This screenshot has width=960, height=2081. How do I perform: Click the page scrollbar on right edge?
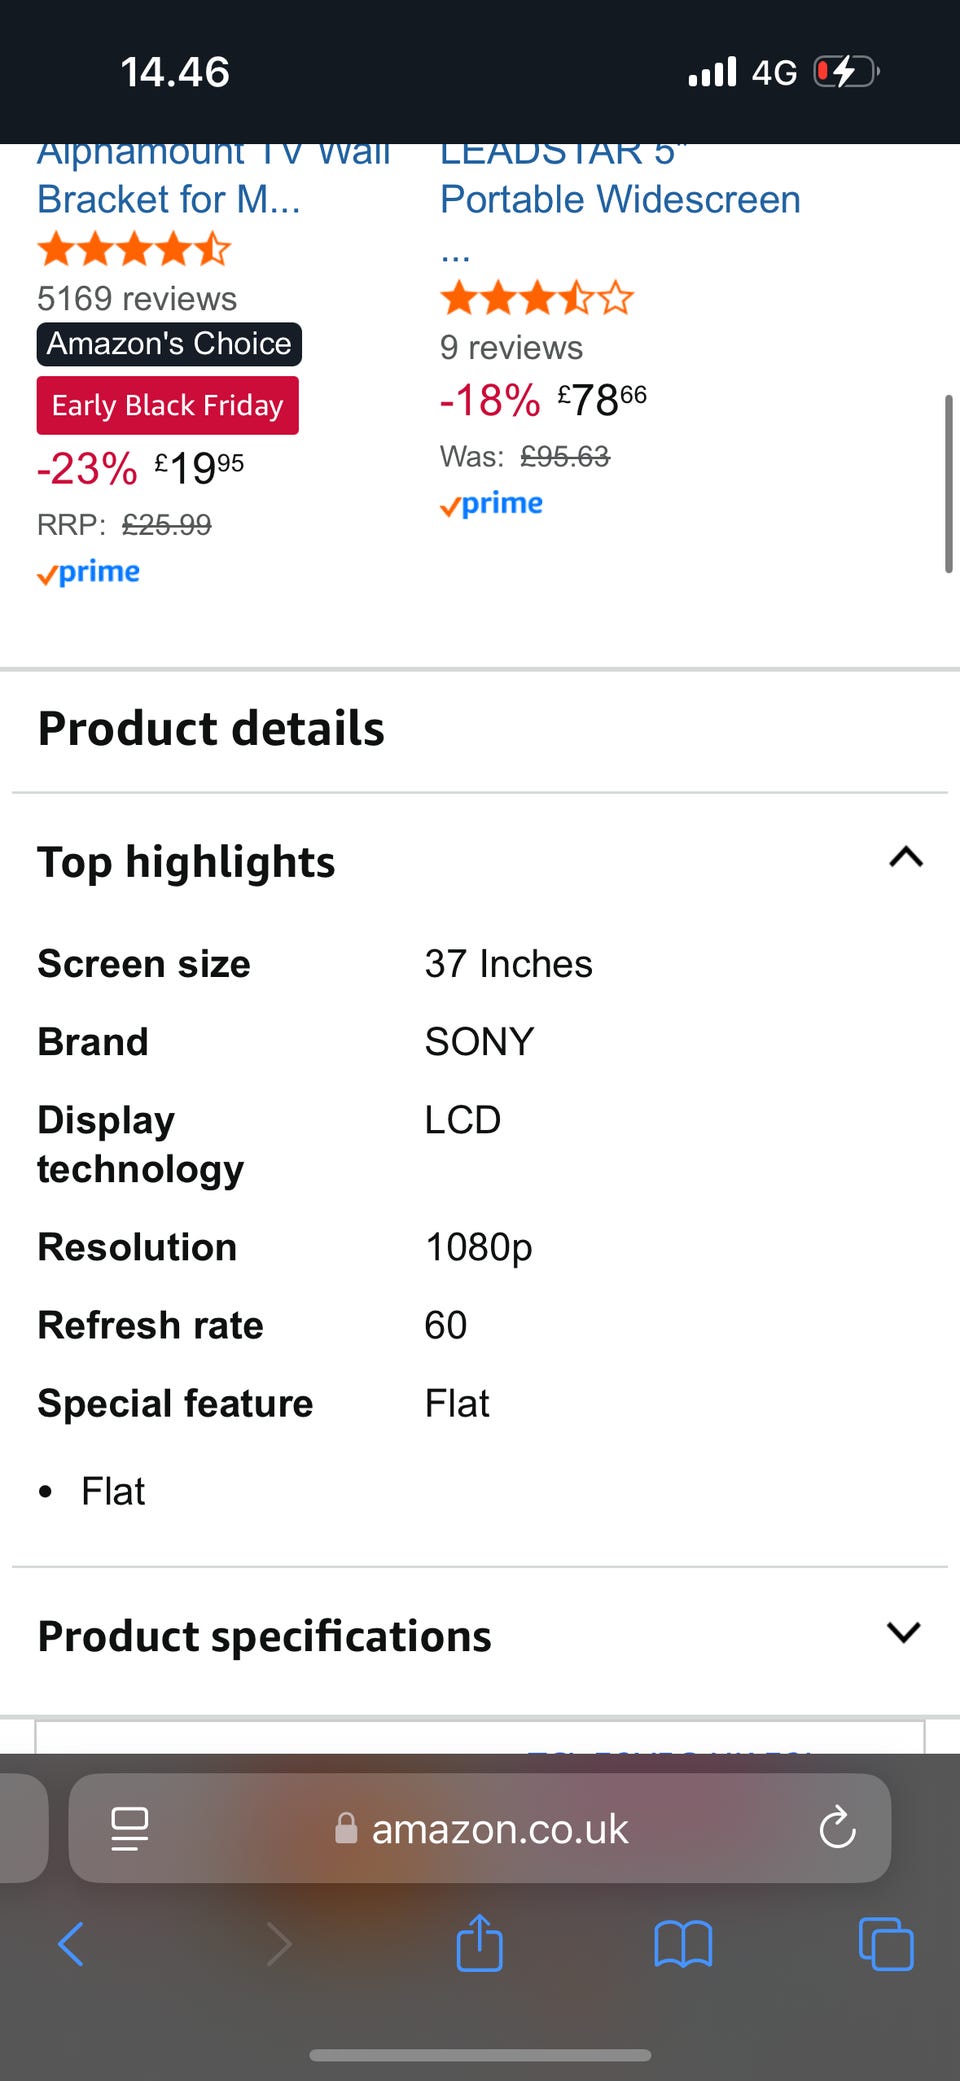[948, 484]
